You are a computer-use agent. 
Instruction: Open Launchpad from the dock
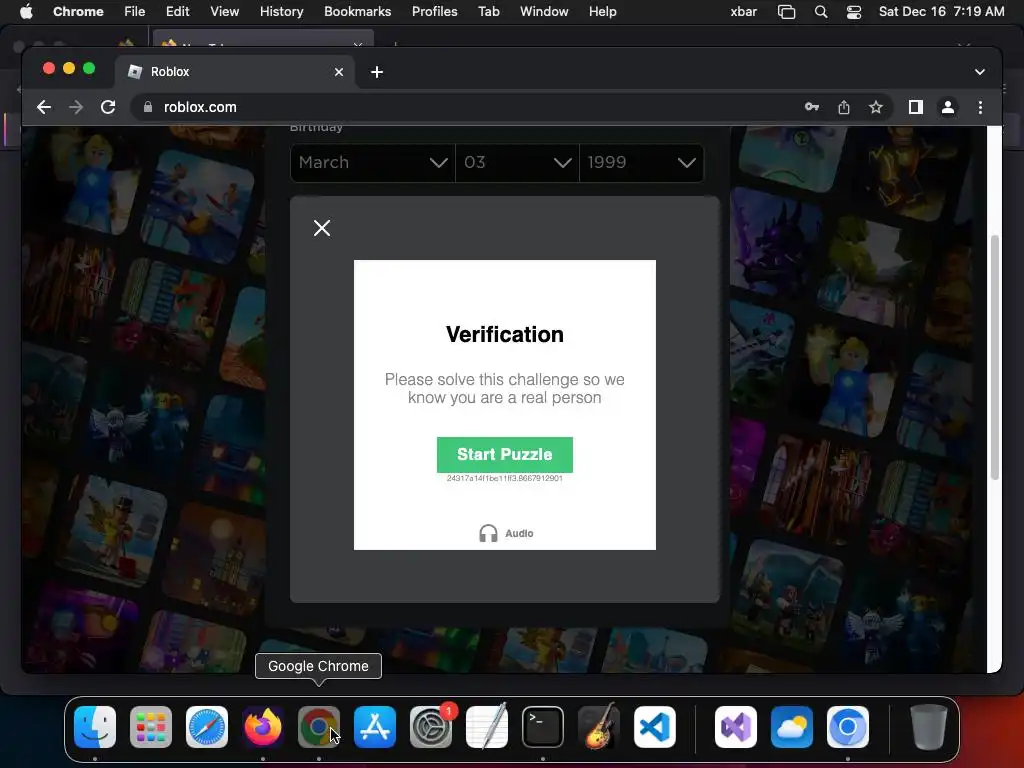[x=151, y=727]
